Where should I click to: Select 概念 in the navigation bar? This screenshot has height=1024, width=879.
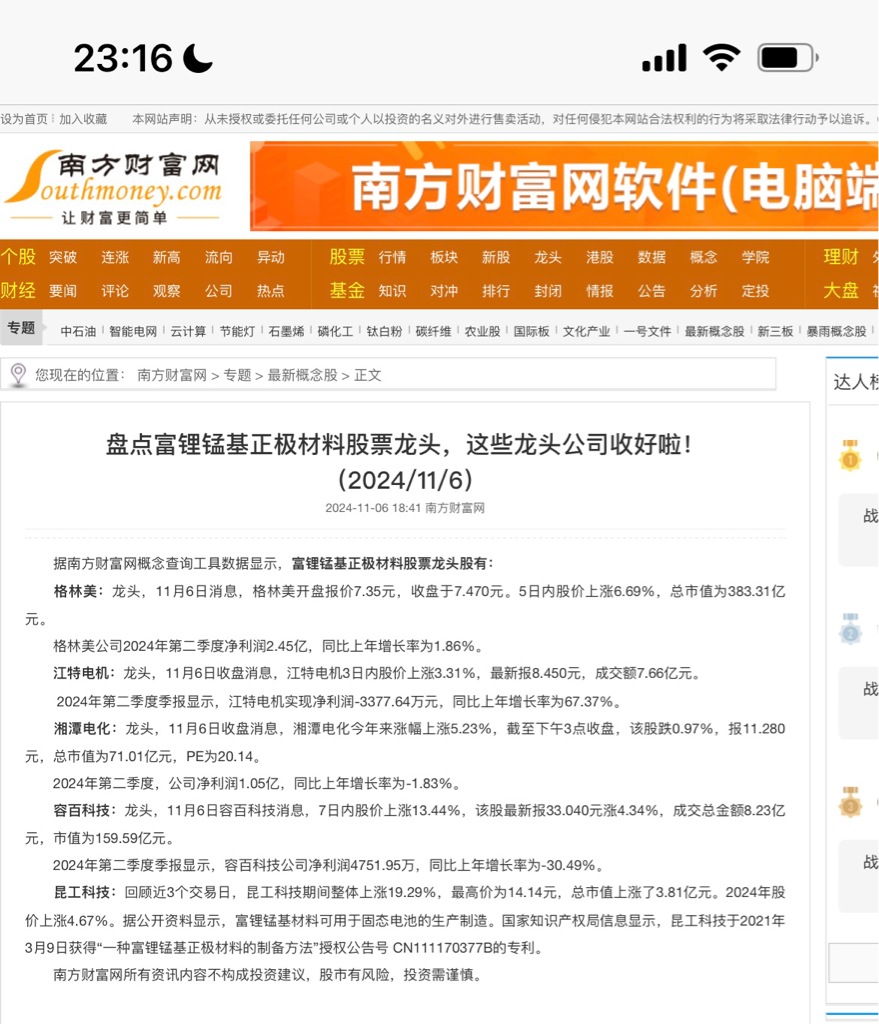tap(704, 257)
